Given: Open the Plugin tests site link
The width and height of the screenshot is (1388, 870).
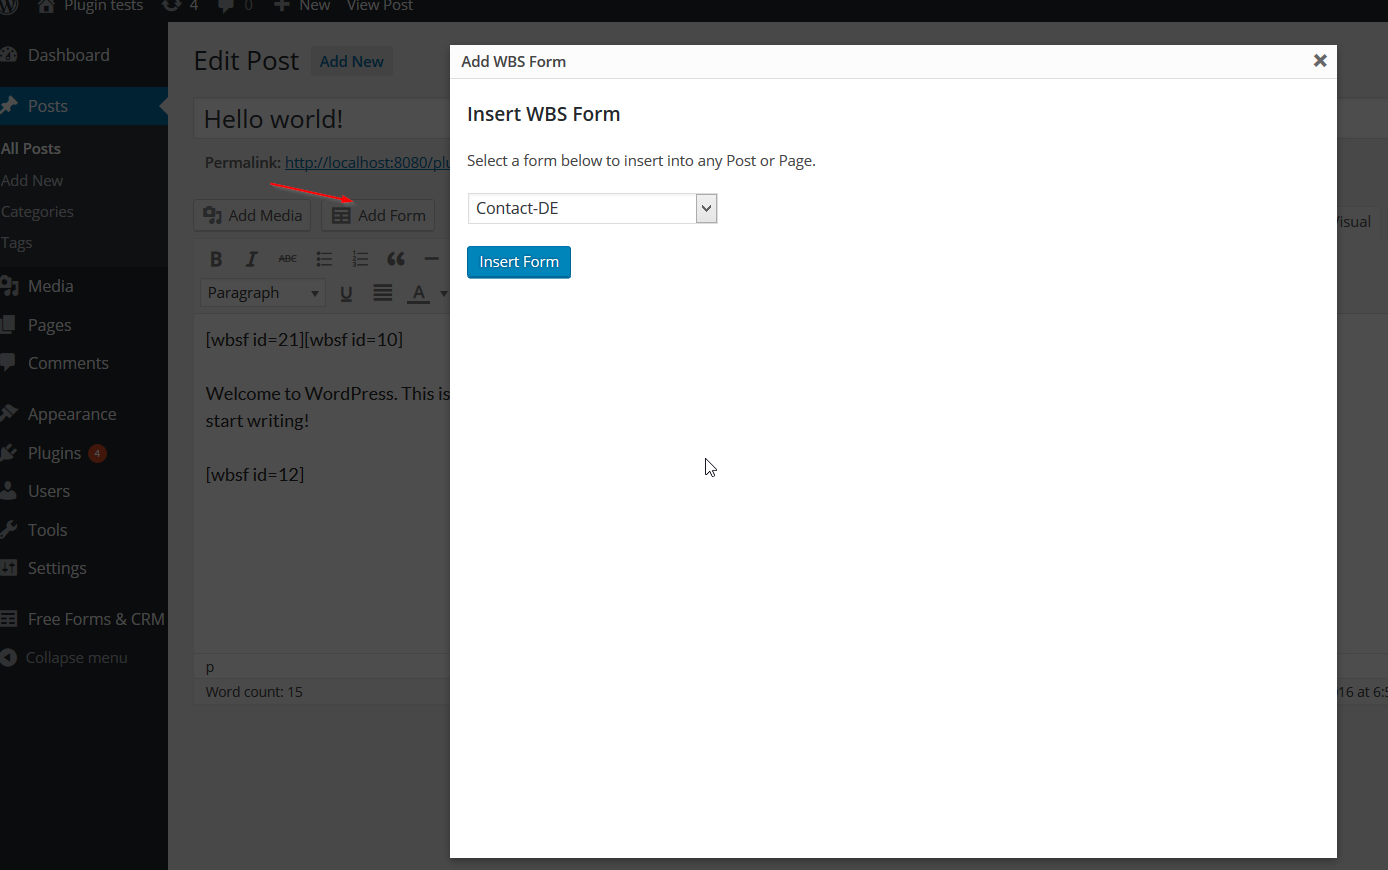Looking at the screenshot, I should coord(92,6).
